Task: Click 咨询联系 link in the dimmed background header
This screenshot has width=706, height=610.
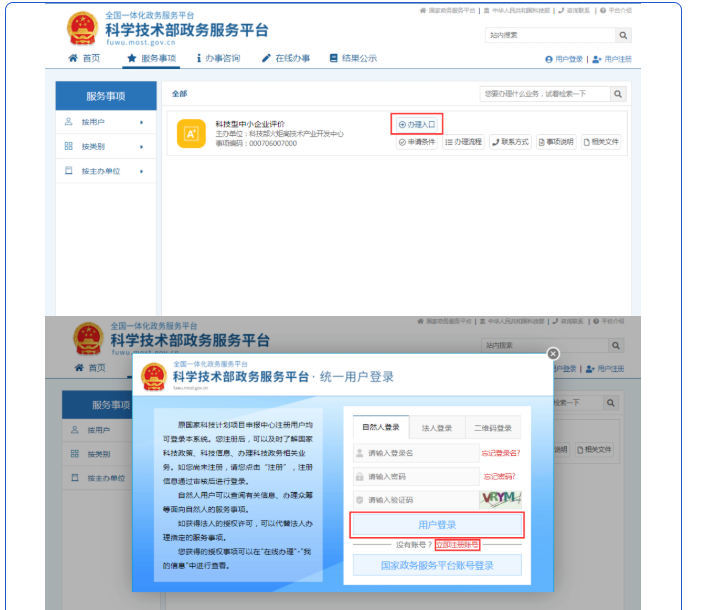Action: (x=568, y=321)
